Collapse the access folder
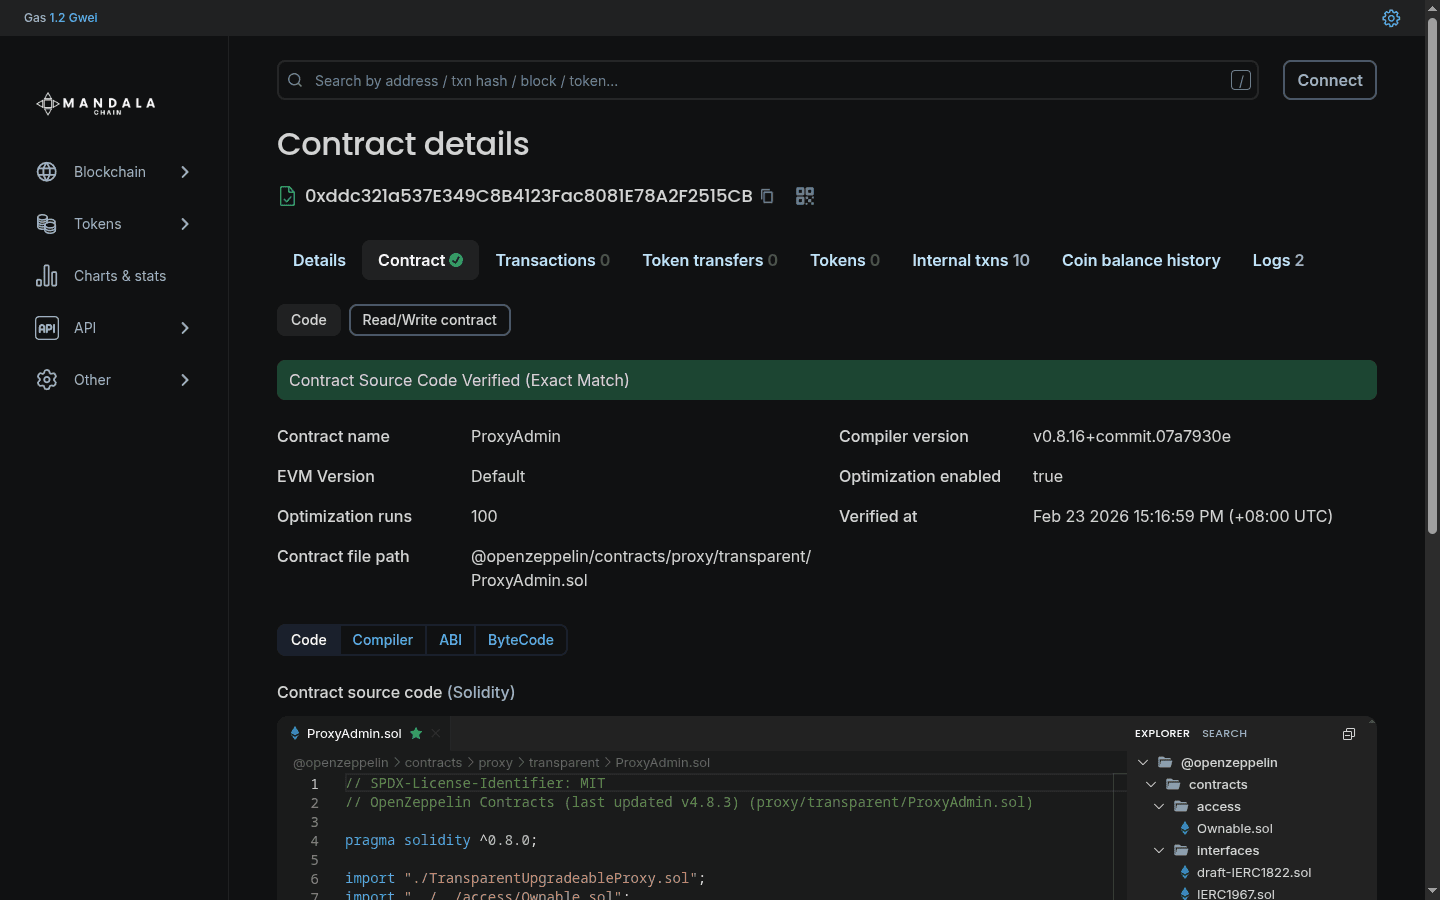This screenshot has height=900, width=1440. coord(1159,806)
